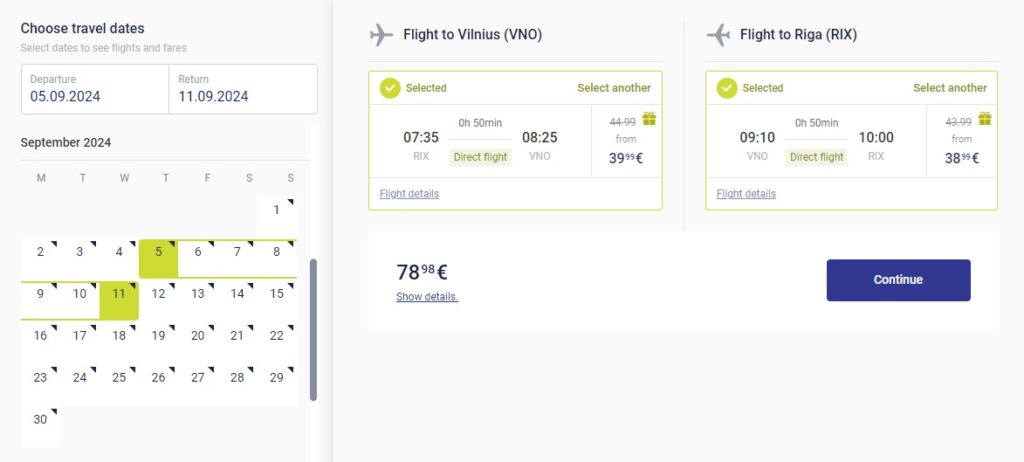Viewport: 1024px width, 462px height.
Task: Open Flight details for the Riga flight
Action: pyautogui.click(x=746, y=194)
